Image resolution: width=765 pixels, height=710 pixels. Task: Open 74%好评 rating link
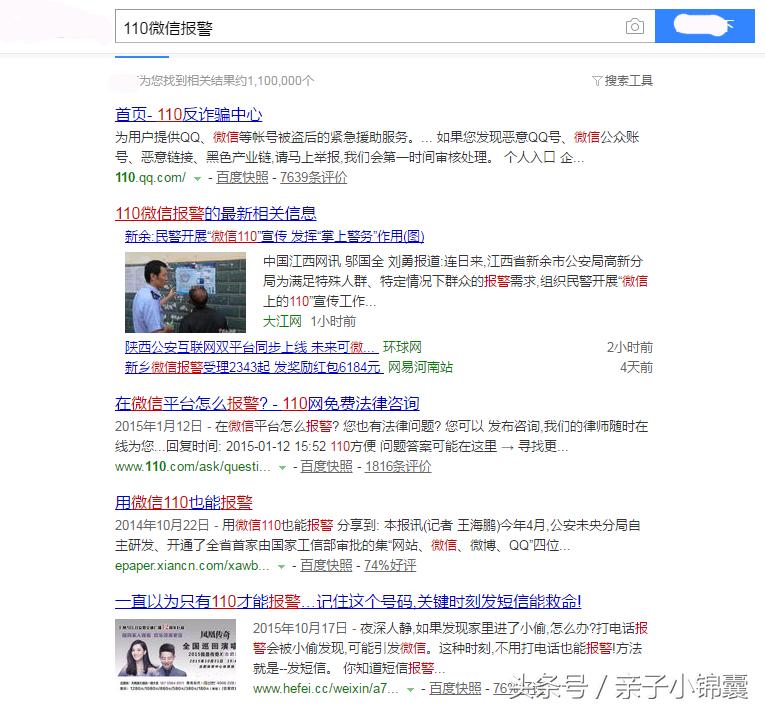click(x=390, y=566)
